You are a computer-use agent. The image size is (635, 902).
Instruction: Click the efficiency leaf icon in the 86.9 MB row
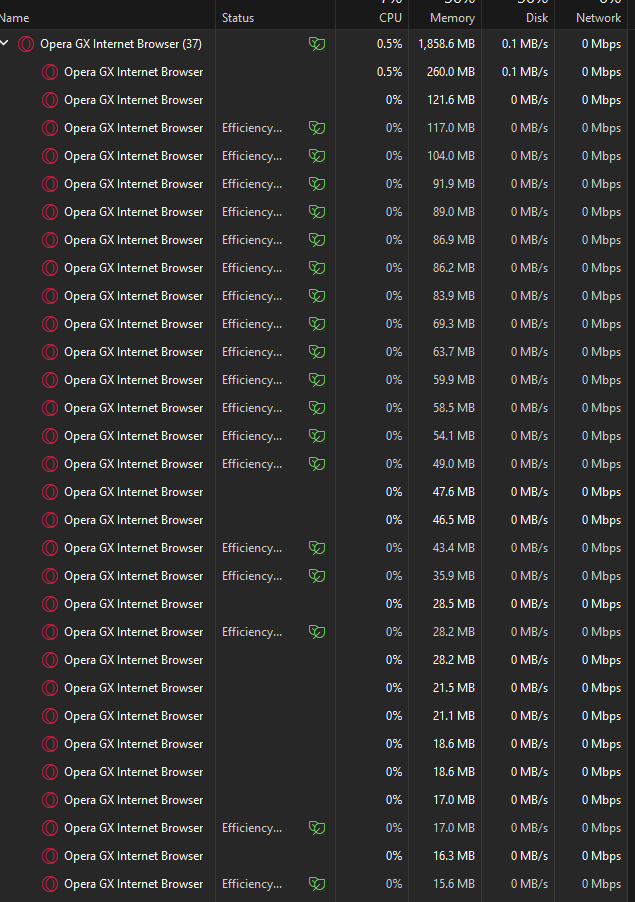point(317,240)
